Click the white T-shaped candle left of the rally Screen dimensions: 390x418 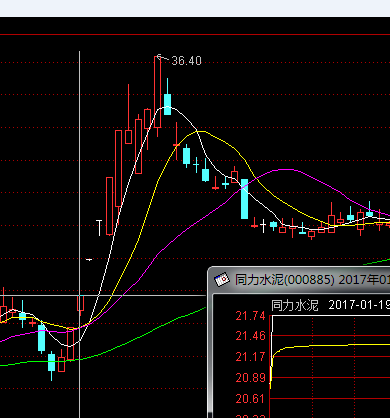(x=99, y=228)
